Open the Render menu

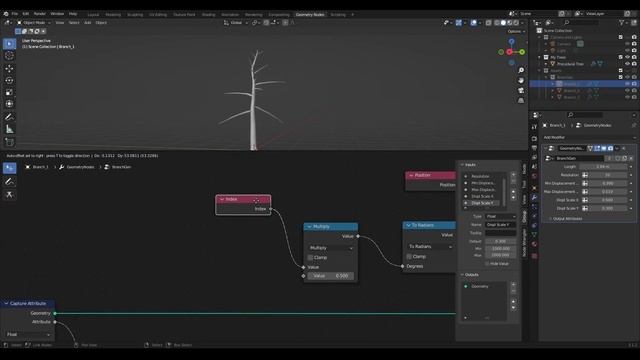pos(40,14)
